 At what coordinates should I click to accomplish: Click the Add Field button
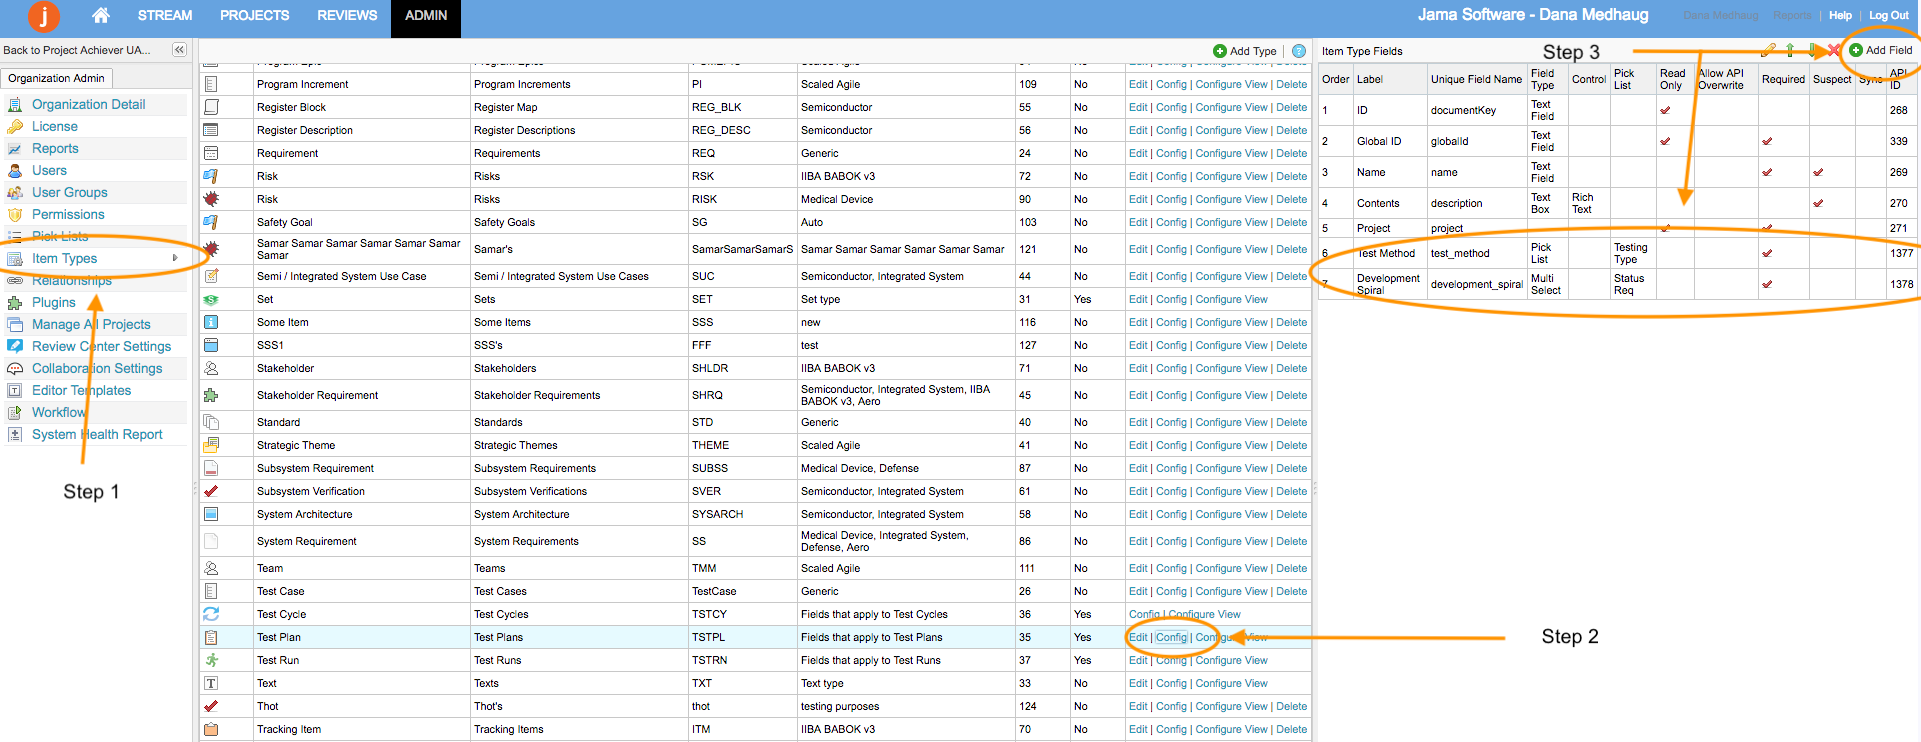tap(1881, 50)
